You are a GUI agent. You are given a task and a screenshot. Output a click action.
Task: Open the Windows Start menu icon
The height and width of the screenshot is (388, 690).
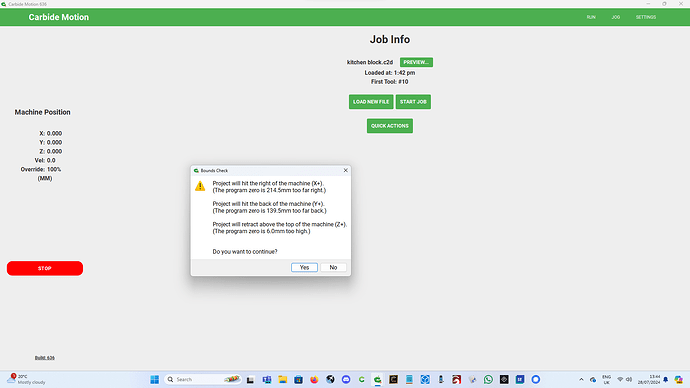(x=154, y=379)
